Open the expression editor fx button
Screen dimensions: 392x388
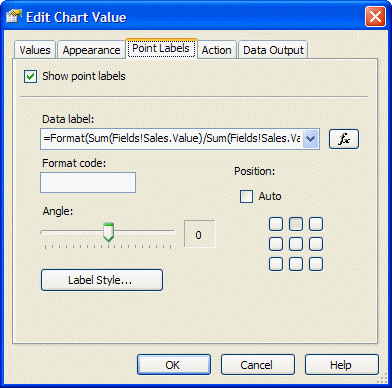344,139
